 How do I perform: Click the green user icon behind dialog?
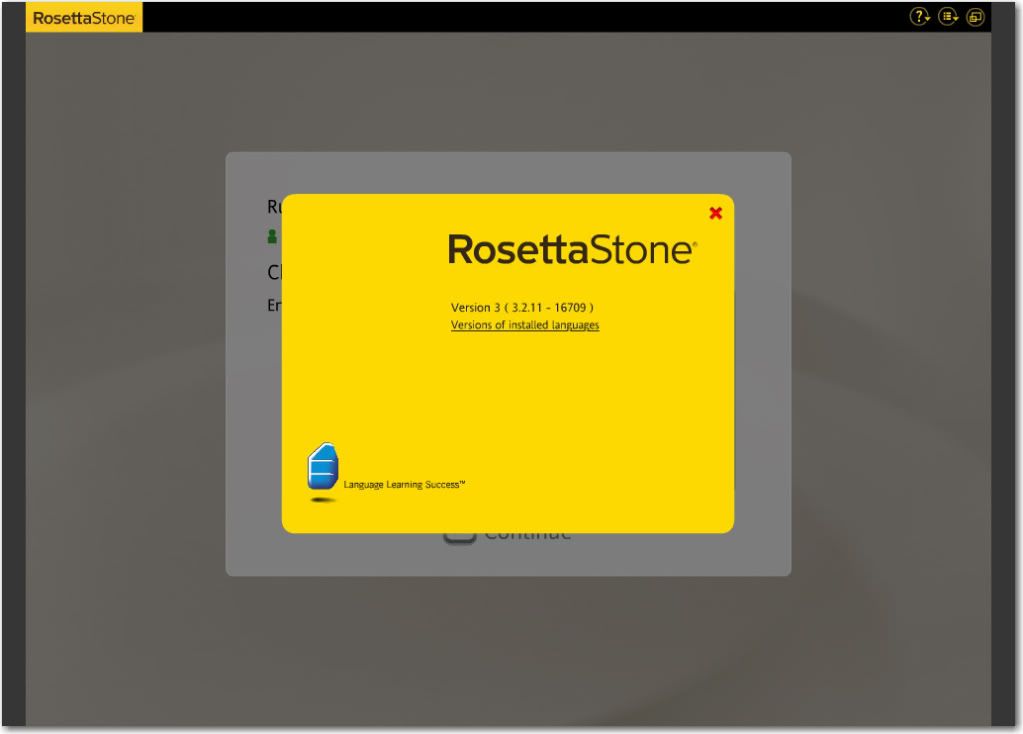pos(273,236)
